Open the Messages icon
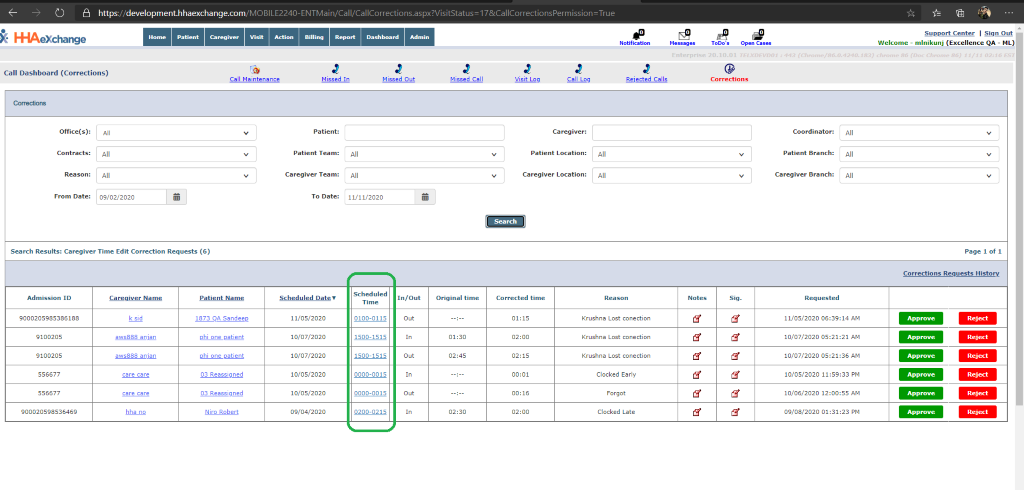1024x490 pixels. click(x=682, y=35)
